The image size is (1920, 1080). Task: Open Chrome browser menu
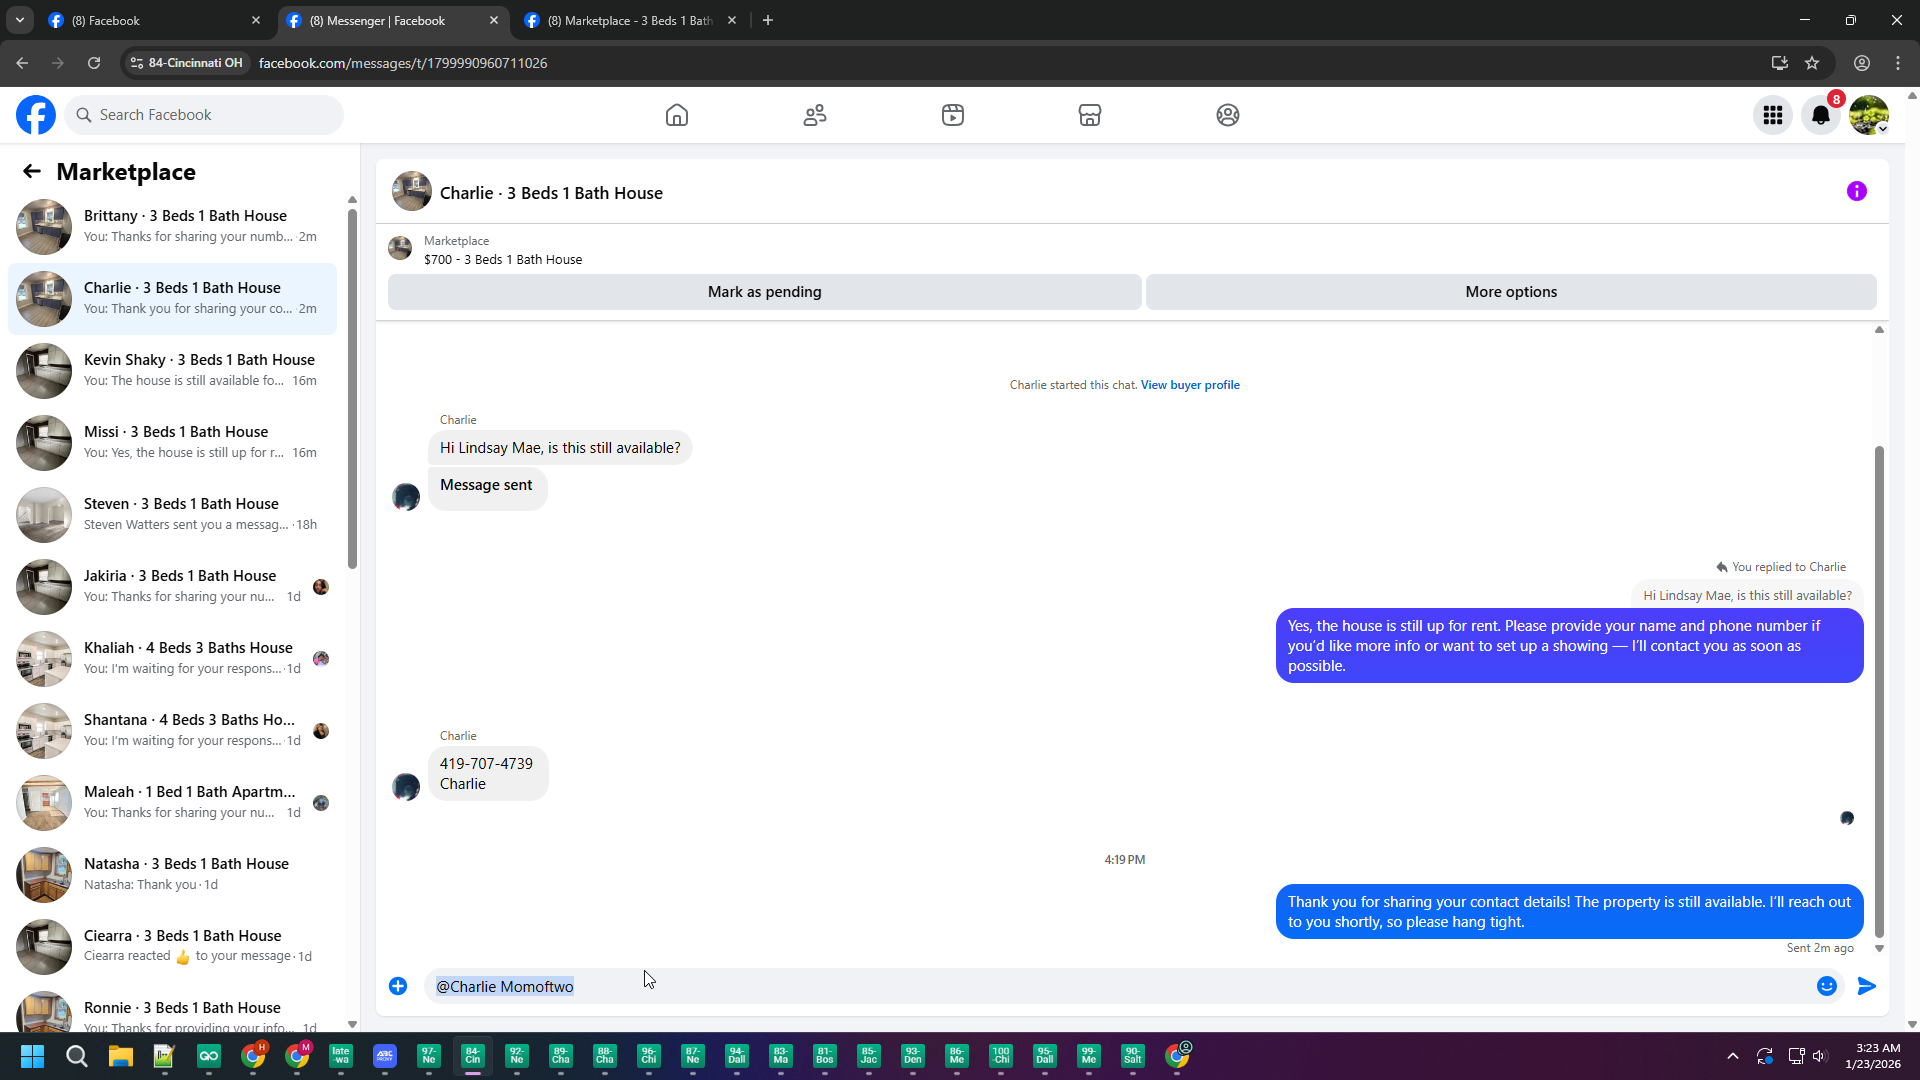[x=1898, y=63]
